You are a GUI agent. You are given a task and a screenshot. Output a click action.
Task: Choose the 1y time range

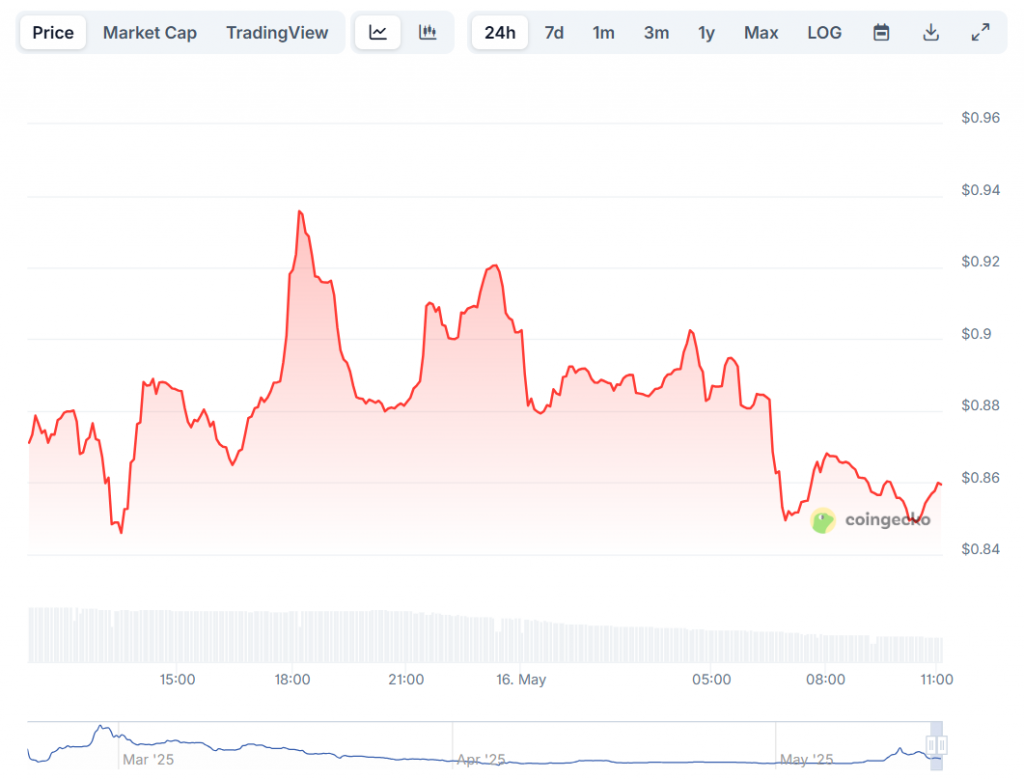coord(706,33)
